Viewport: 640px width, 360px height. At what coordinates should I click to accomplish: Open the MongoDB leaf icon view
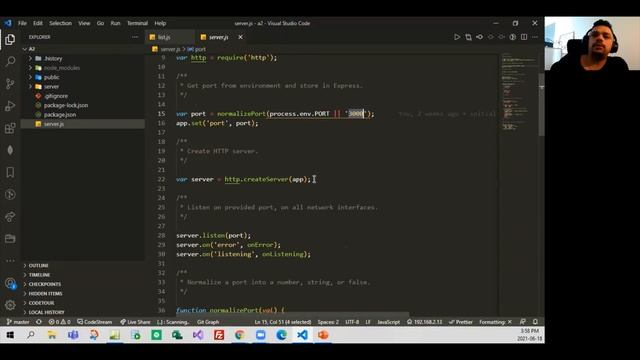10,150
